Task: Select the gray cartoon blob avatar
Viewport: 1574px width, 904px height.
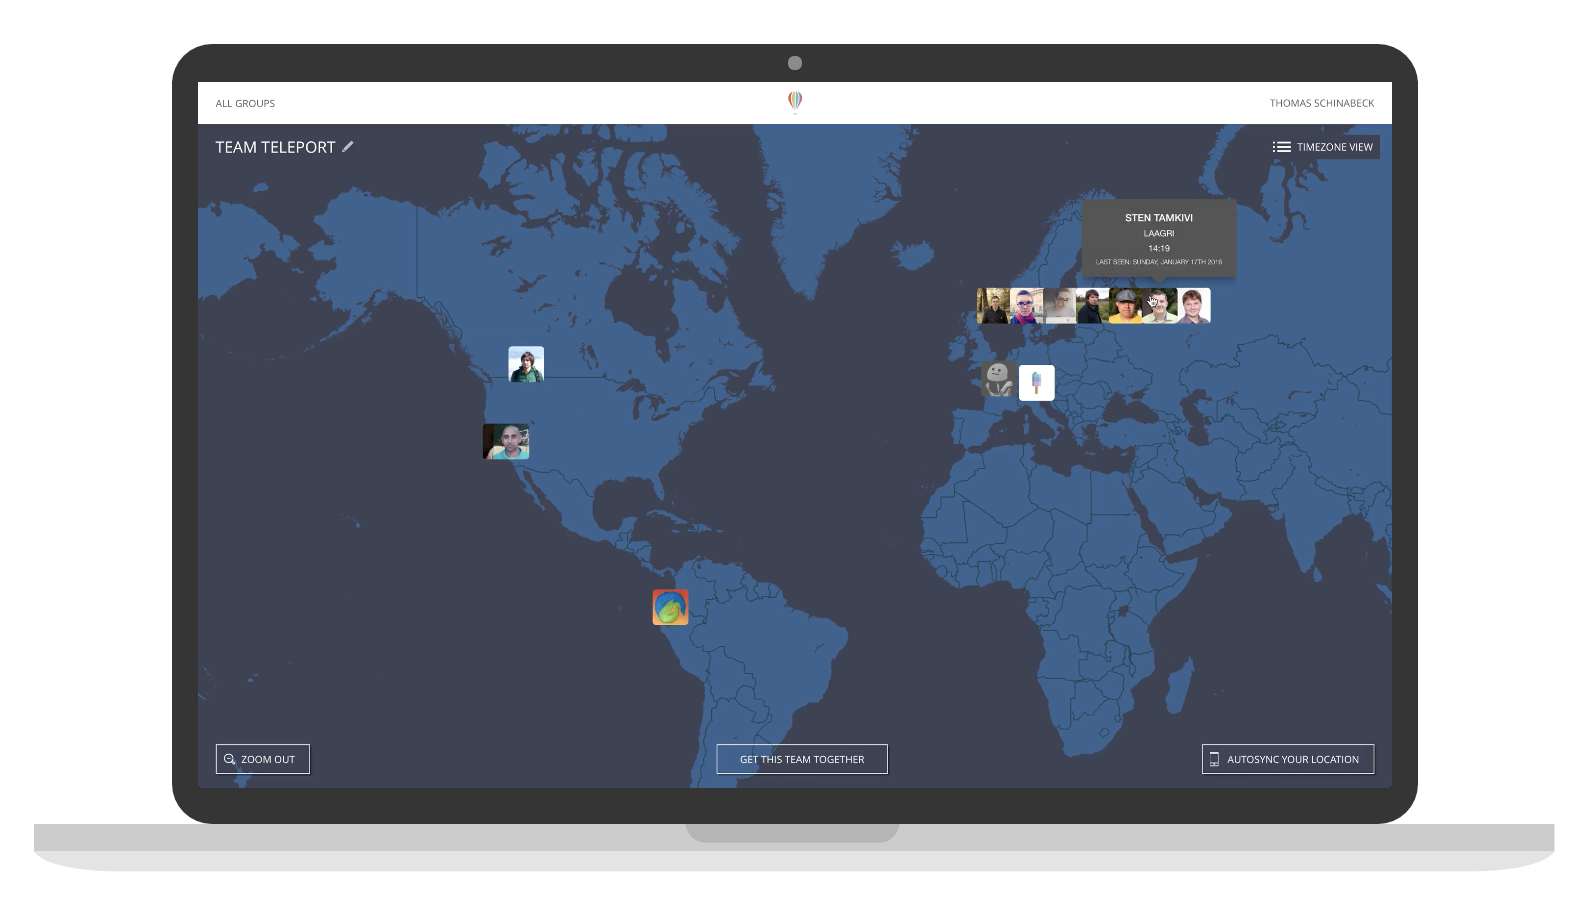Action: pos(997,380)
